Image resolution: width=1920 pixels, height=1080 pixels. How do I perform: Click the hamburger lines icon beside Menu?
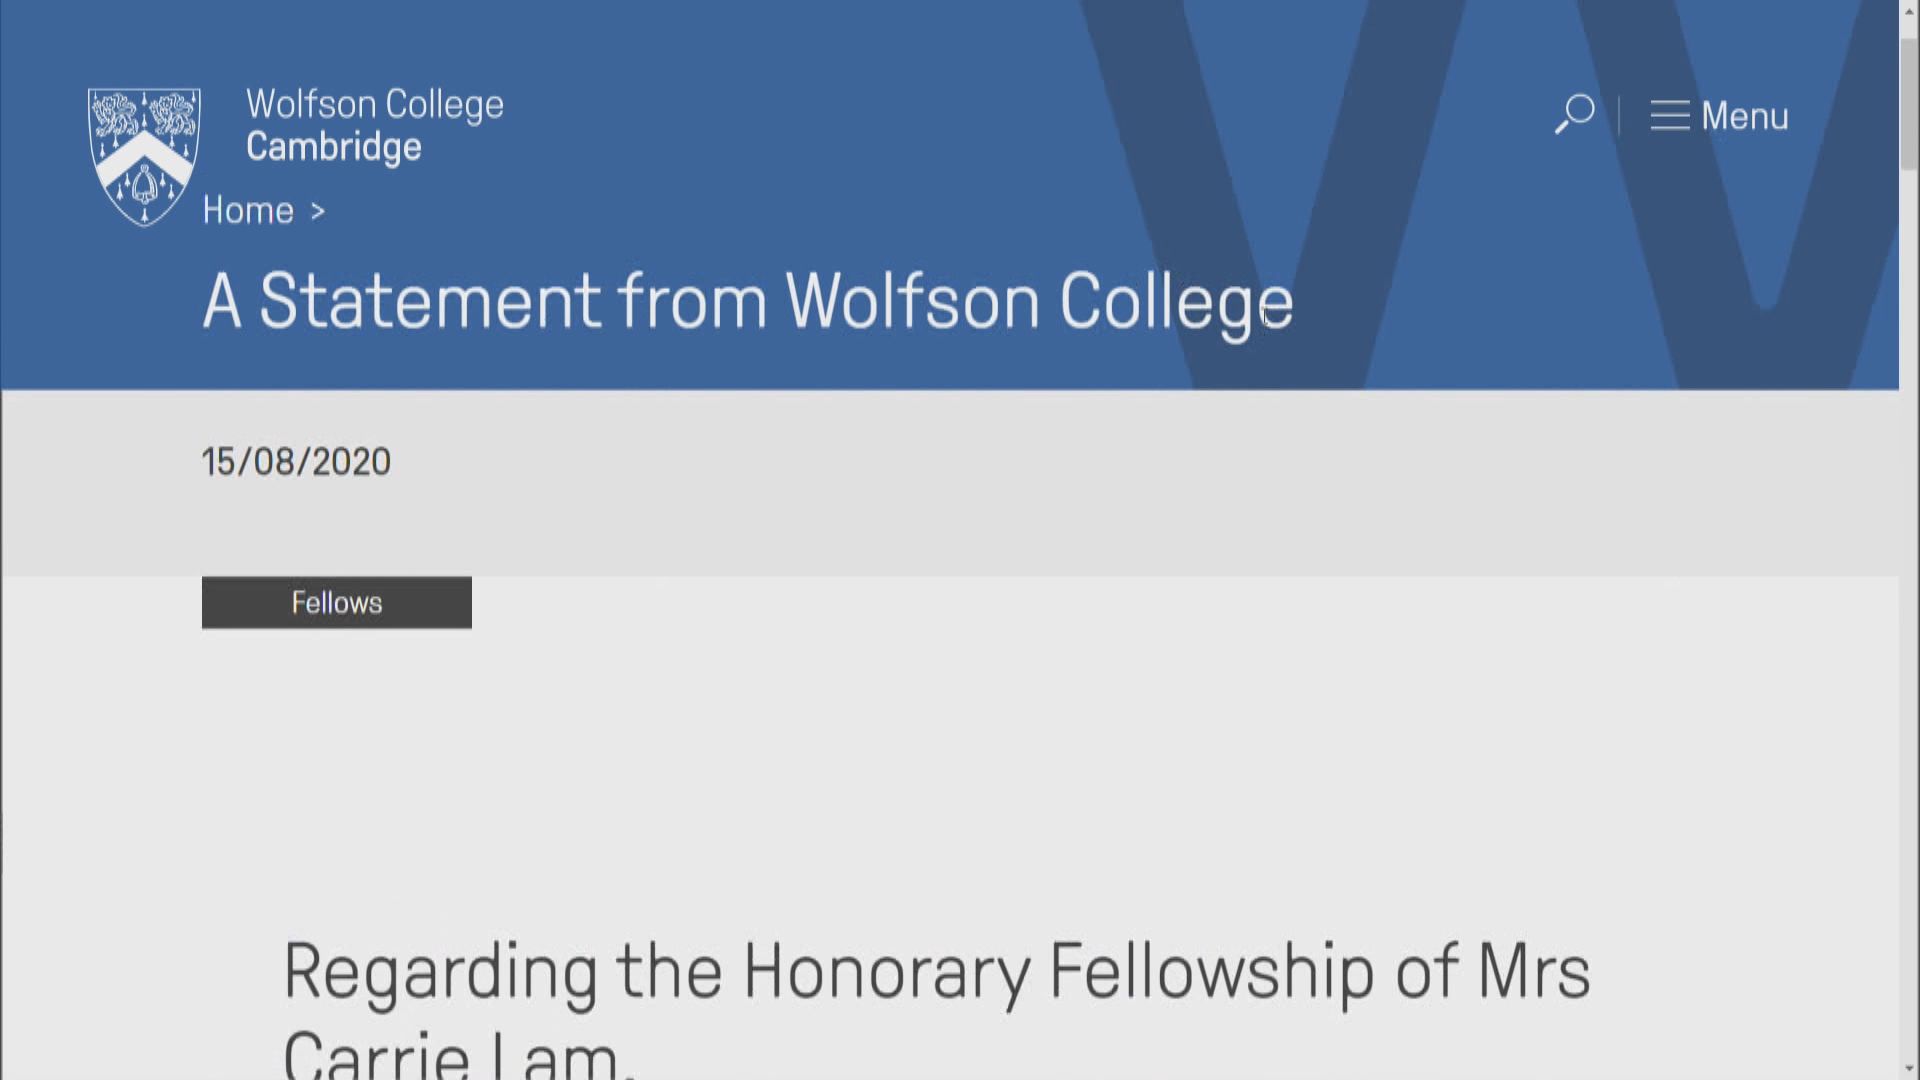point(1669,116)
